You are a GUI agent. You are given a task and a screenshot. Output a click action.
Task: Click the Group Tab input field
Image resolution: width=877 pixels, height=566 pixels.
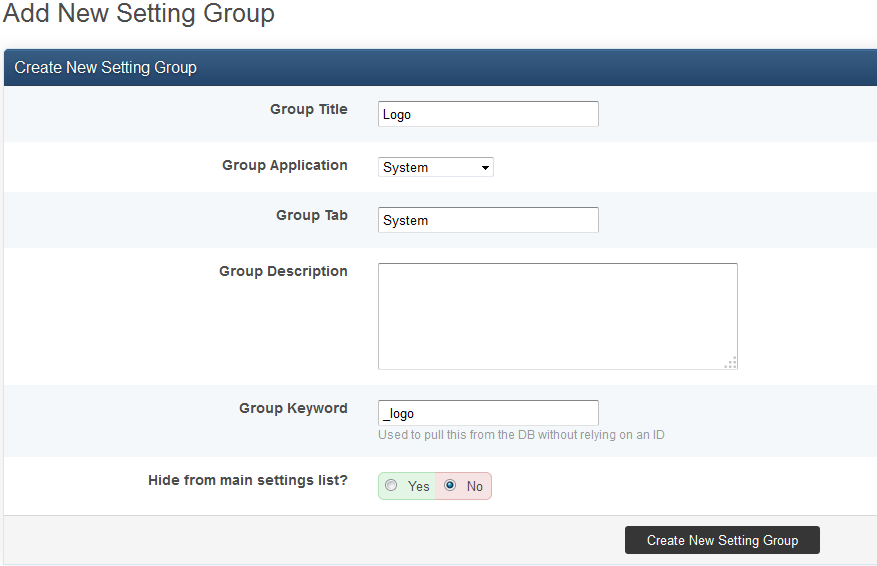(488, 220)
